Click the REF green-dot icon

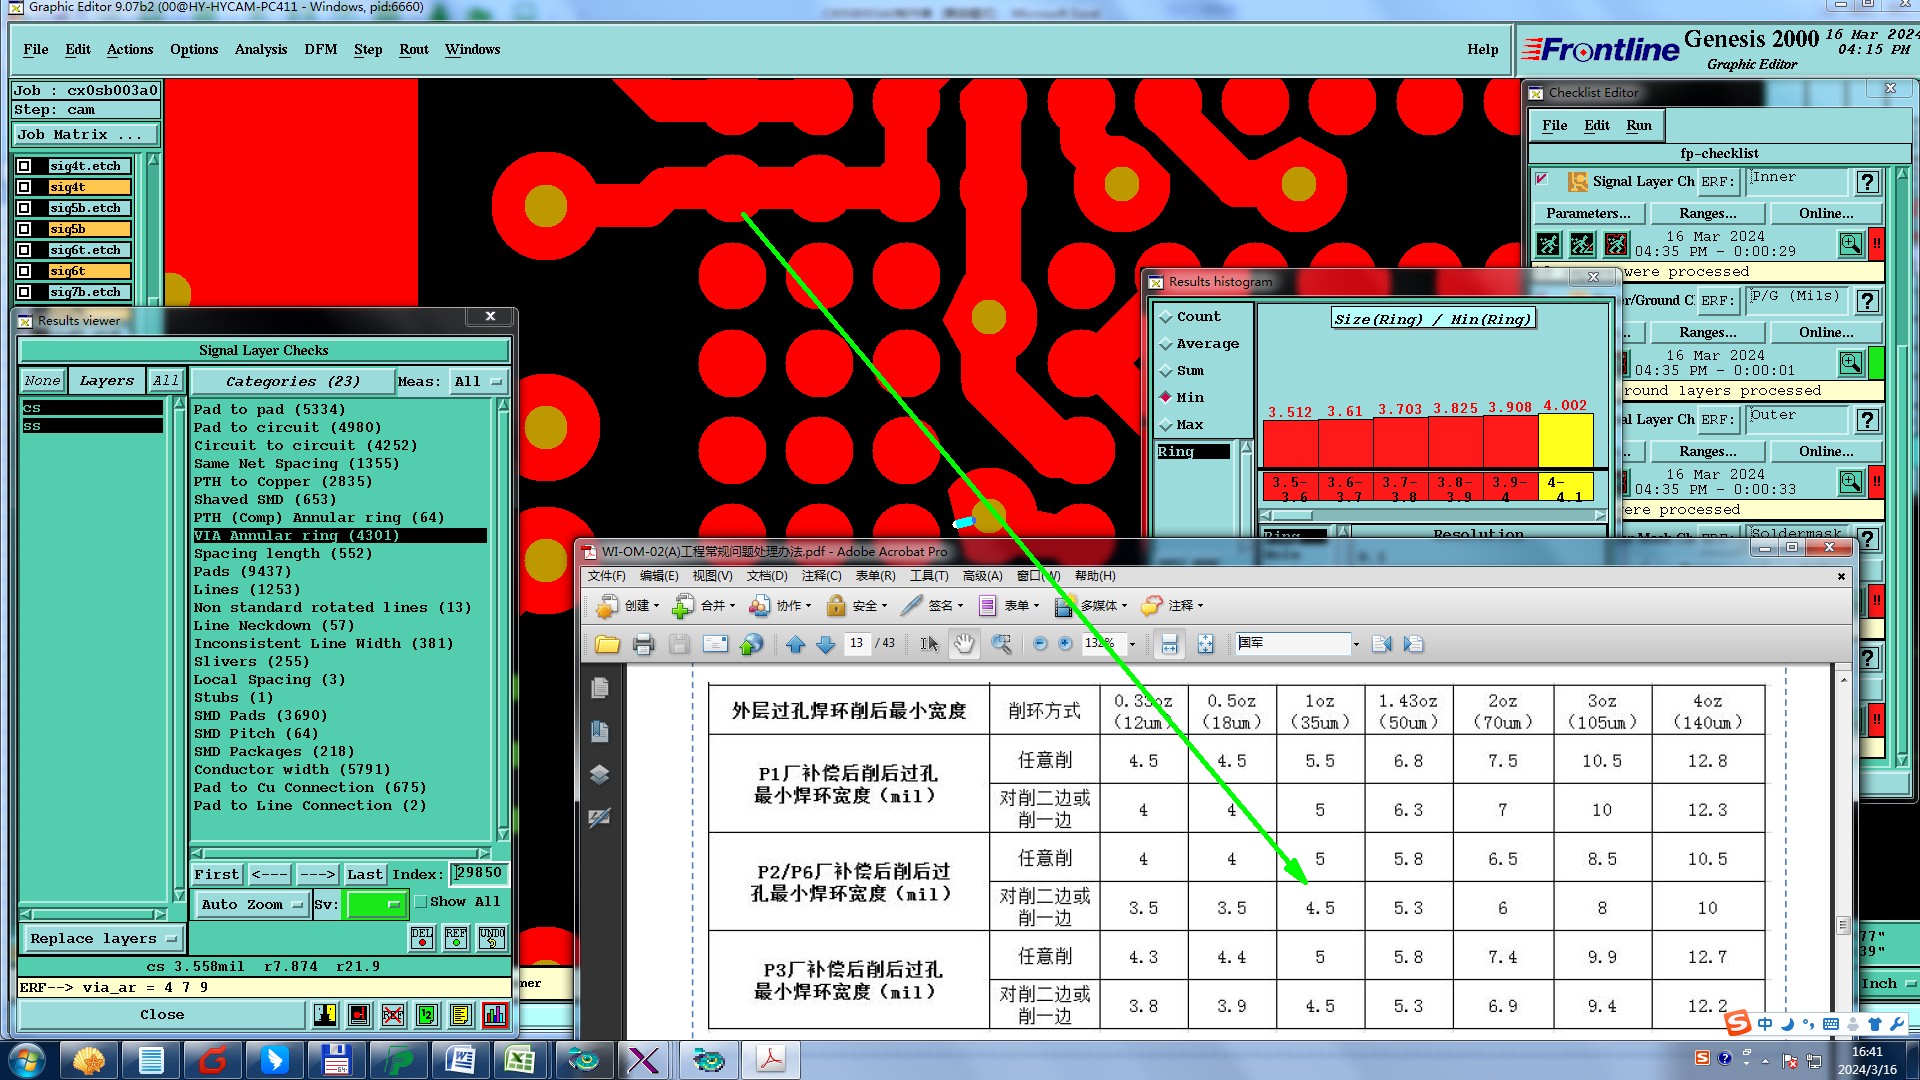click(x=456, y=937)
